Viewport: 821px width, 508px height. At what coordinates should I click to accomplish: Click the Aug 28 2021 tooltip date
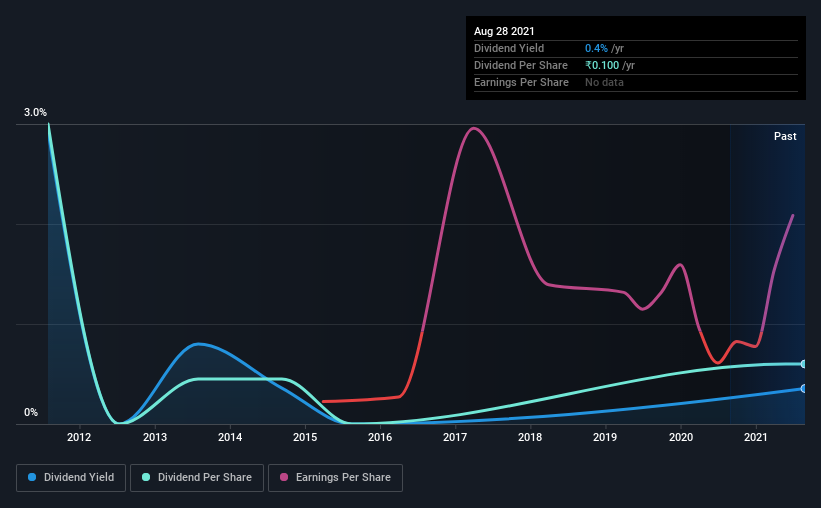click(504, 31)
